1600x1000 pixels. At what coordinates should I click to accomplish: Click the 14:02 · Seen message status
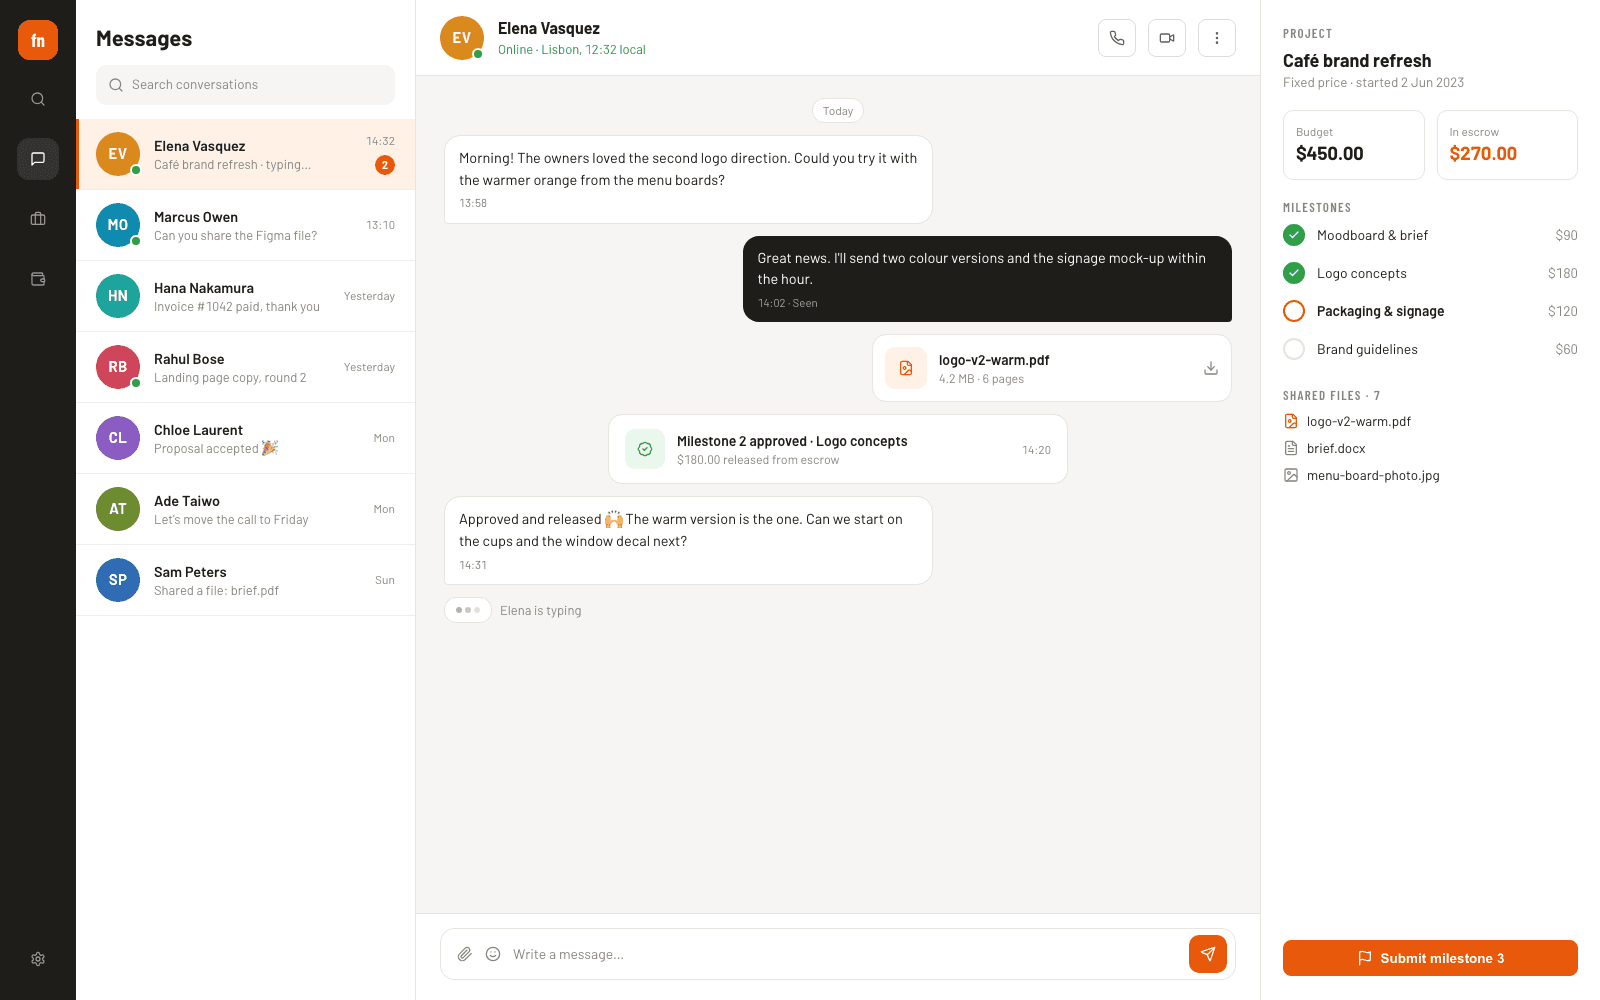788,303
